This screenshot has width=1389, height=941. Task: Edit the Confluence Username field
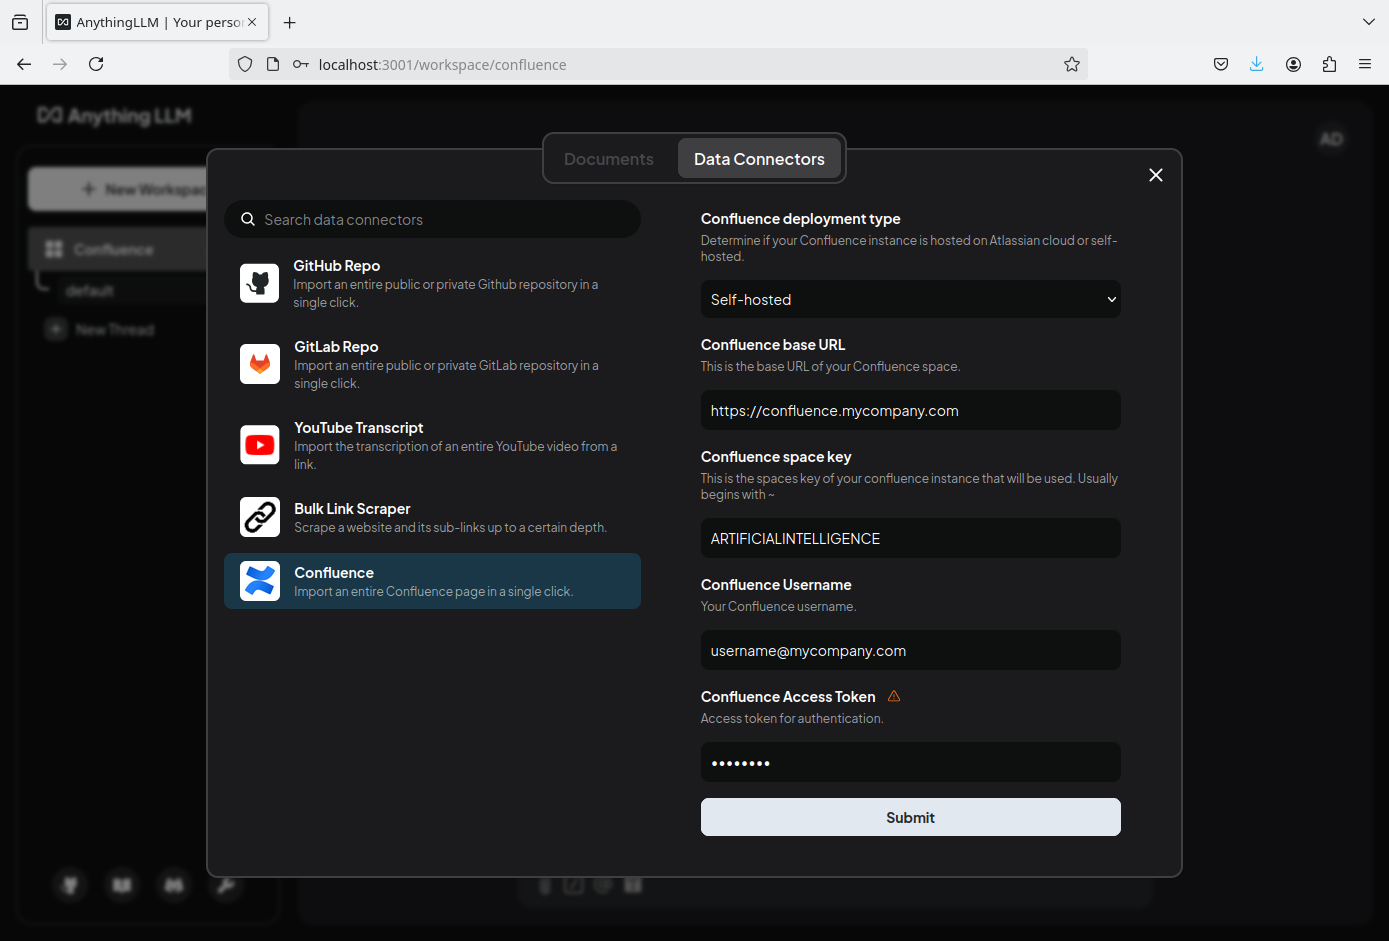(x=911, y=650)
